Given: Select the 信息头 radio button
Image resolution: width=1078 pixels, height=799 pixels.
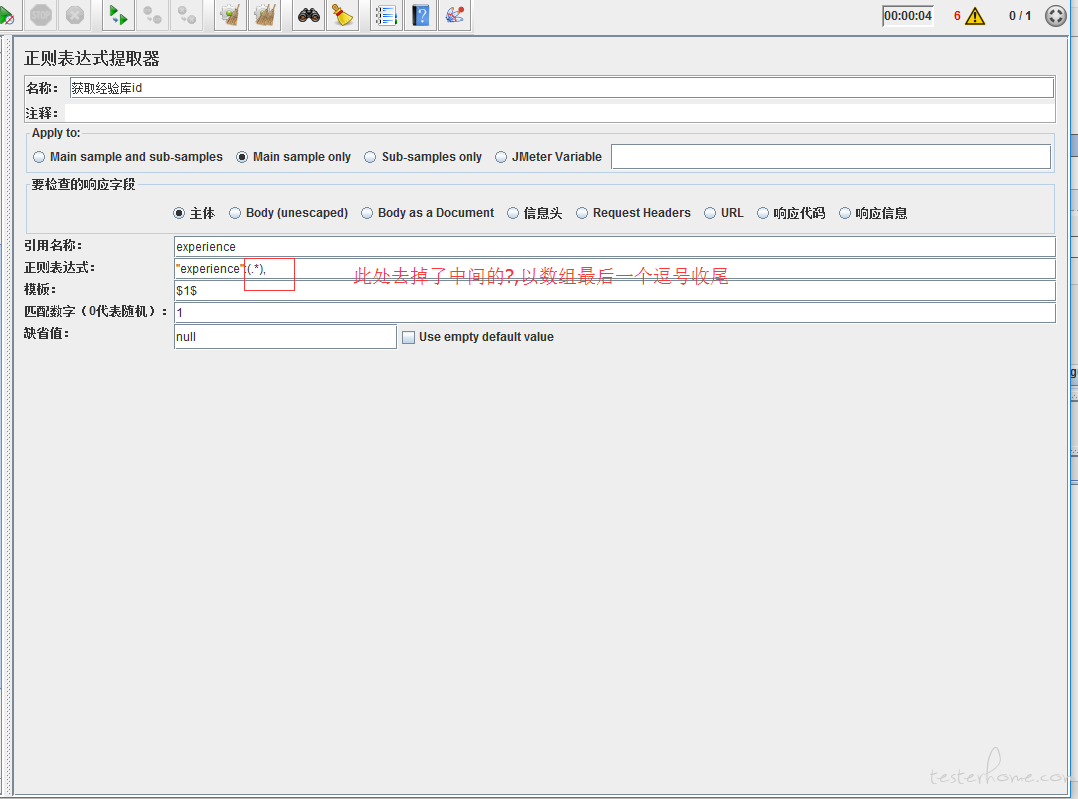Looking at the screenshot, I should [x=513, y=213].
